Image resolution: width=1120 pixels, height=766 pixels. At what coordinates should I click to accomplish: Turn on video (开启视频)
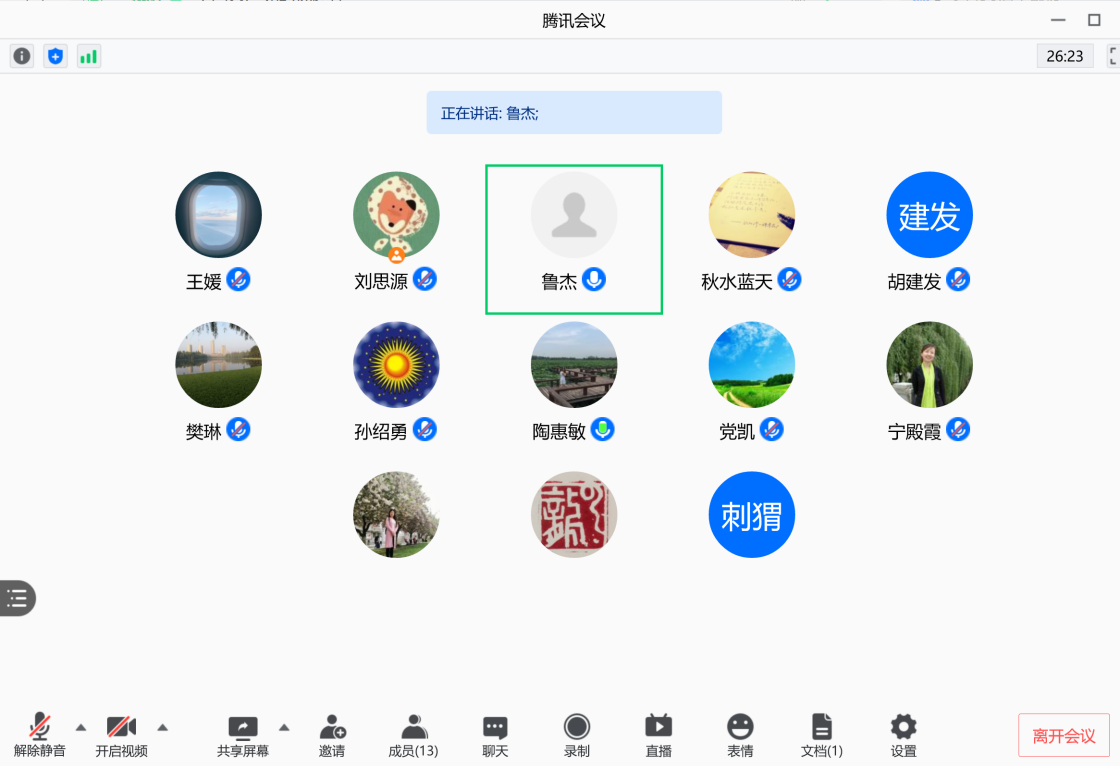coord(121,734)
